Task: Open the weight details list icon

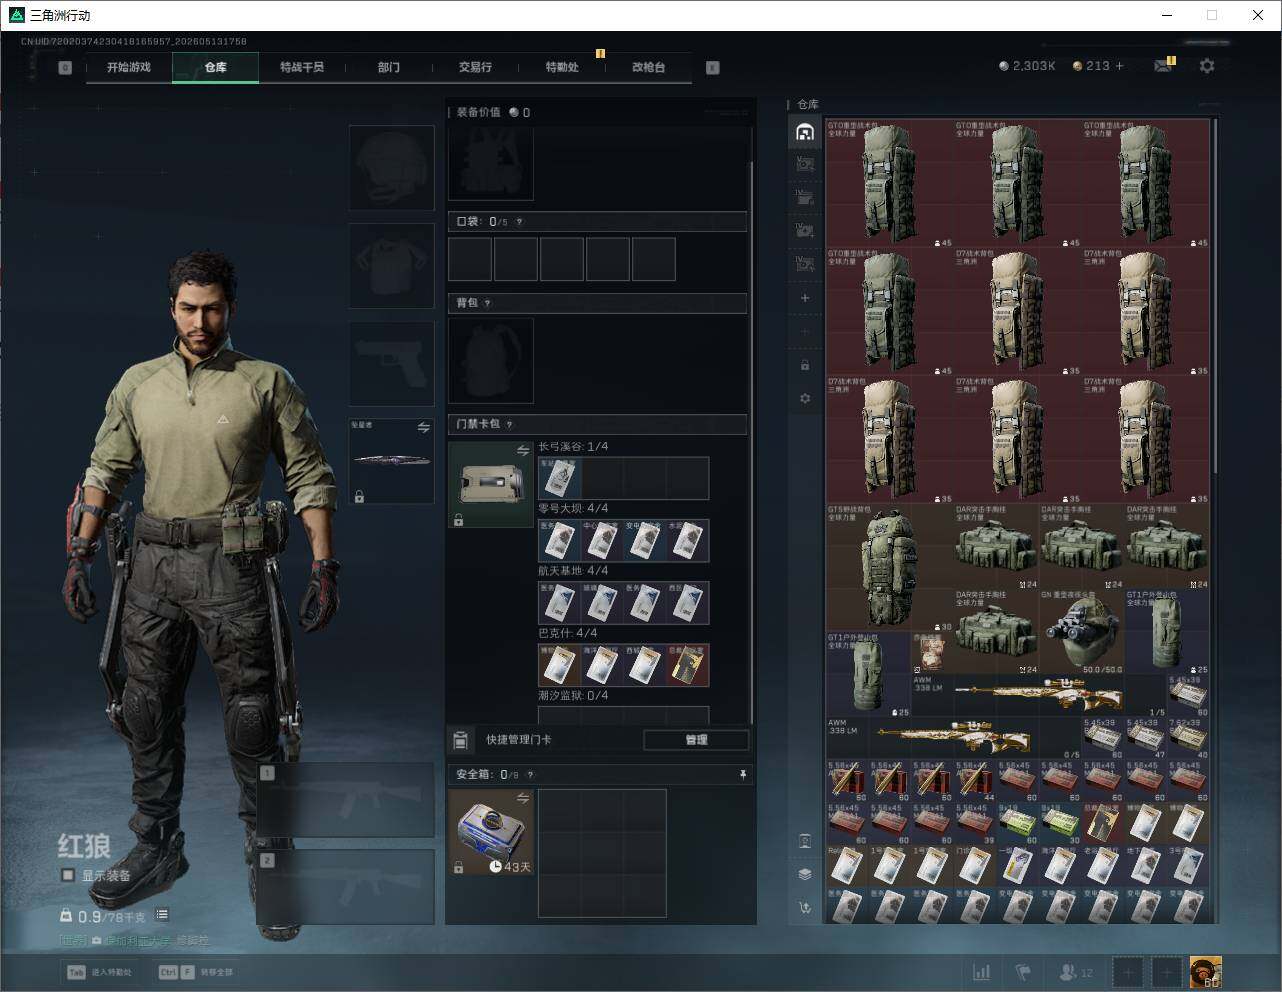Action: click(x=162, y=915)
